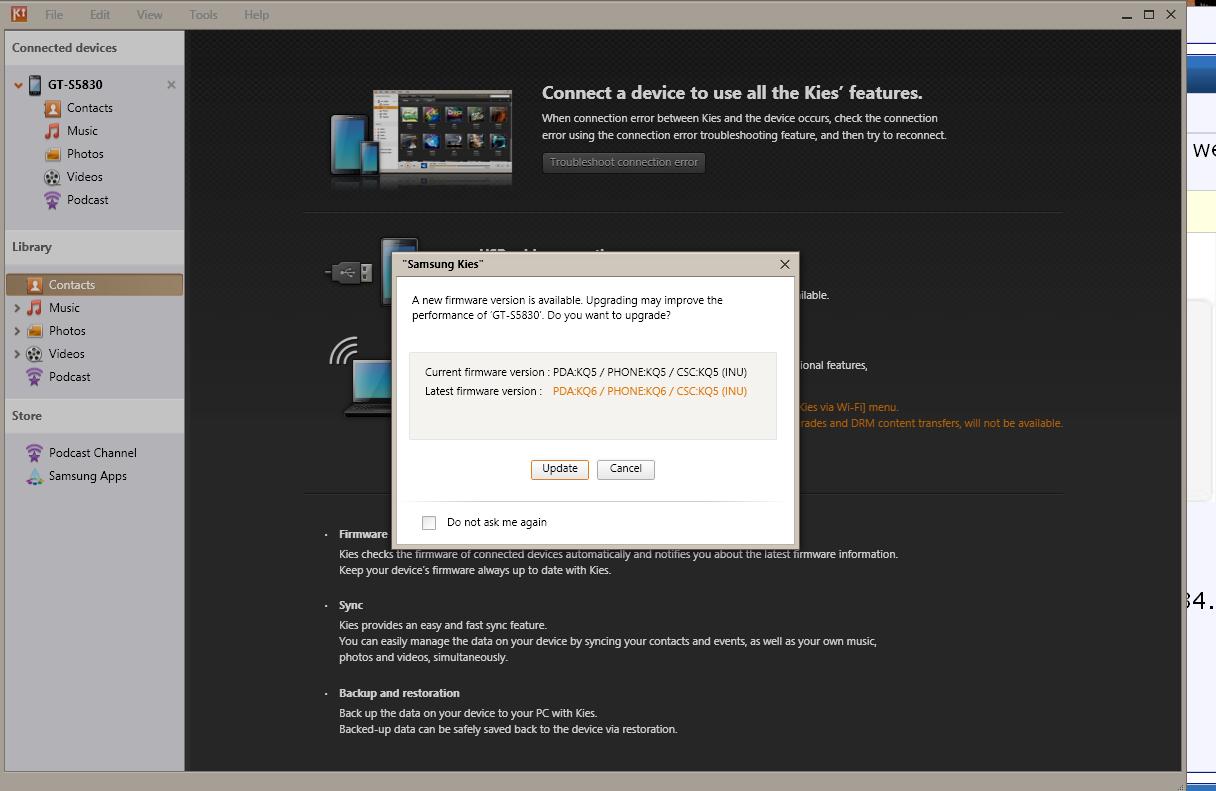The image size is (1216, 791).
Task: Open Podcast Channel in Store
Action: (x=93, y=453)
